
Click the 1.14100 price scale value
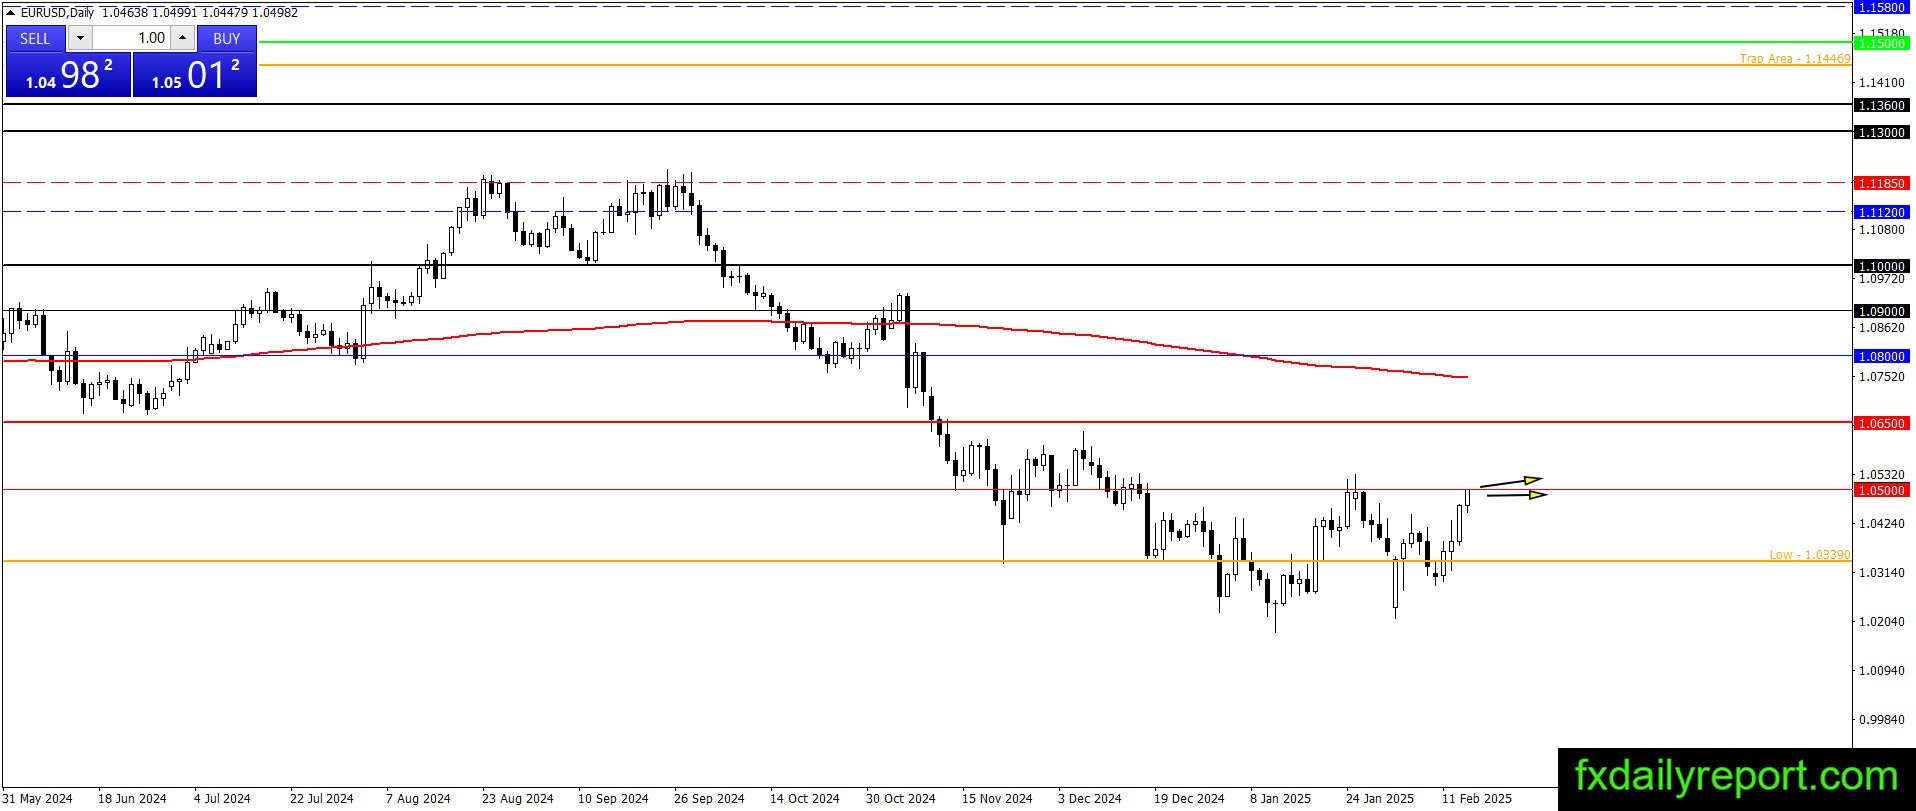click(x=1881, y=82)
